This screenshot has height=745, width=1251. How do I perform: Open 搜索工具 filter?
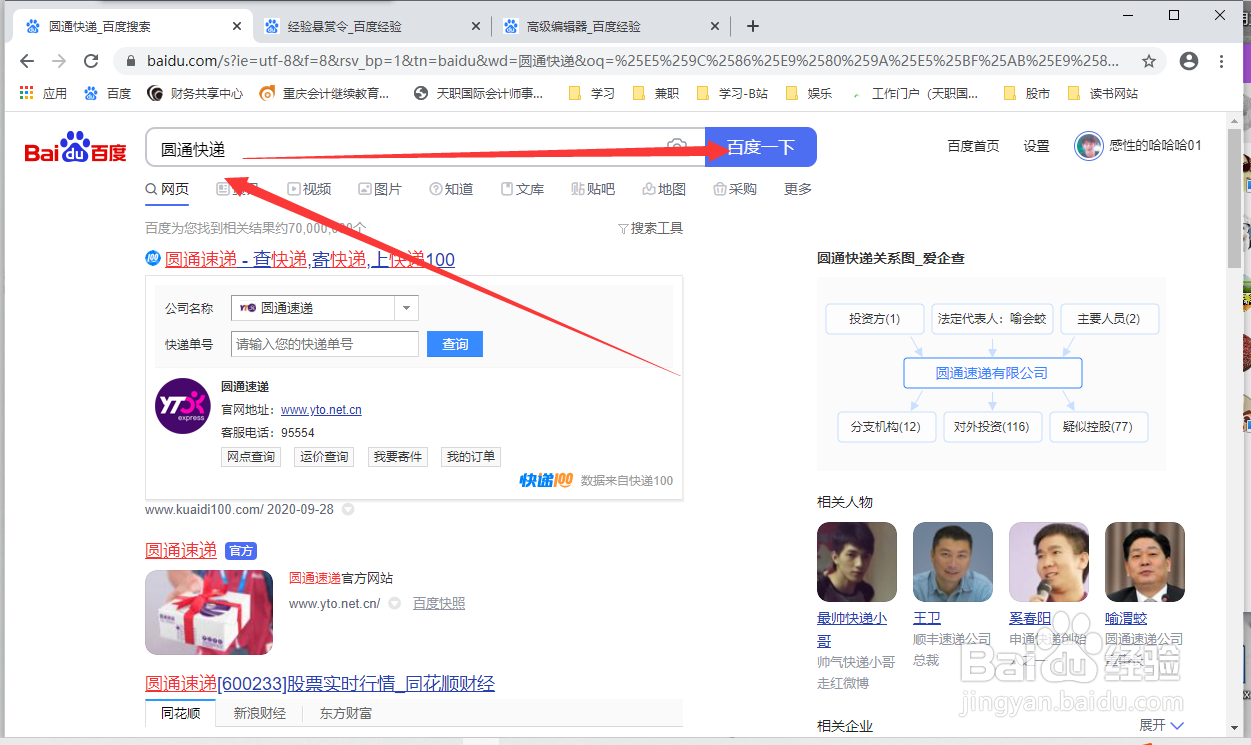click(x=651, y=228)
